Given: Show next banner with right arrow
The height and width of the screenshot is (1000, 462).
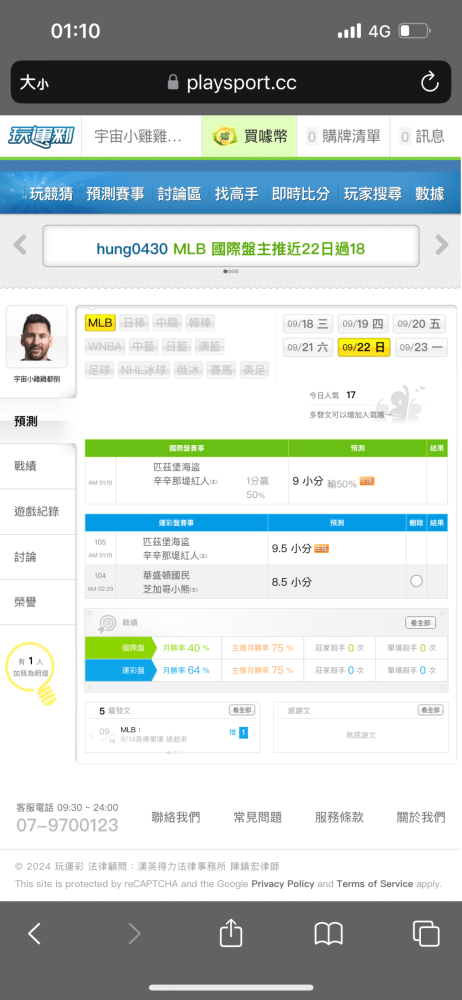Looking at the screenshot, I should coord(442,244).
